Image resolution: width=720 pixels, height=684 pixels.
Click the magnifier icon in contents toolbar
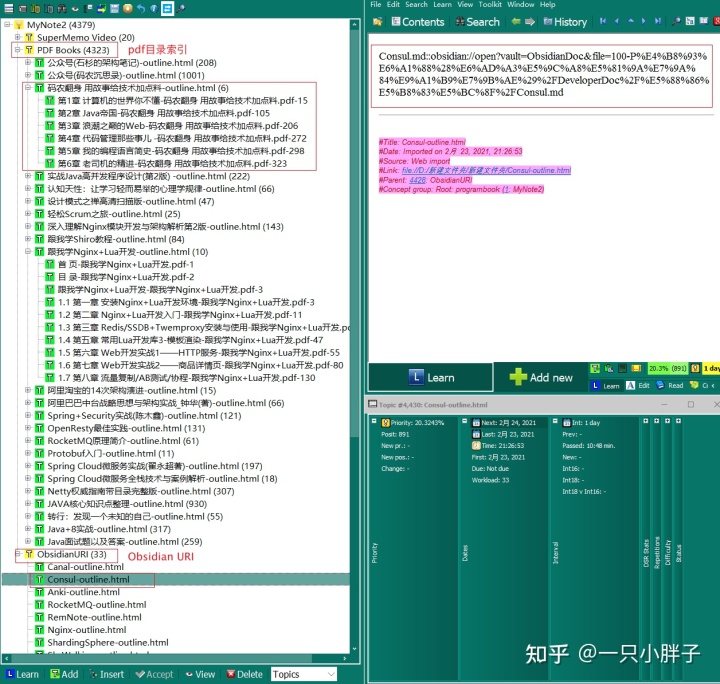[x=181, y=8]
